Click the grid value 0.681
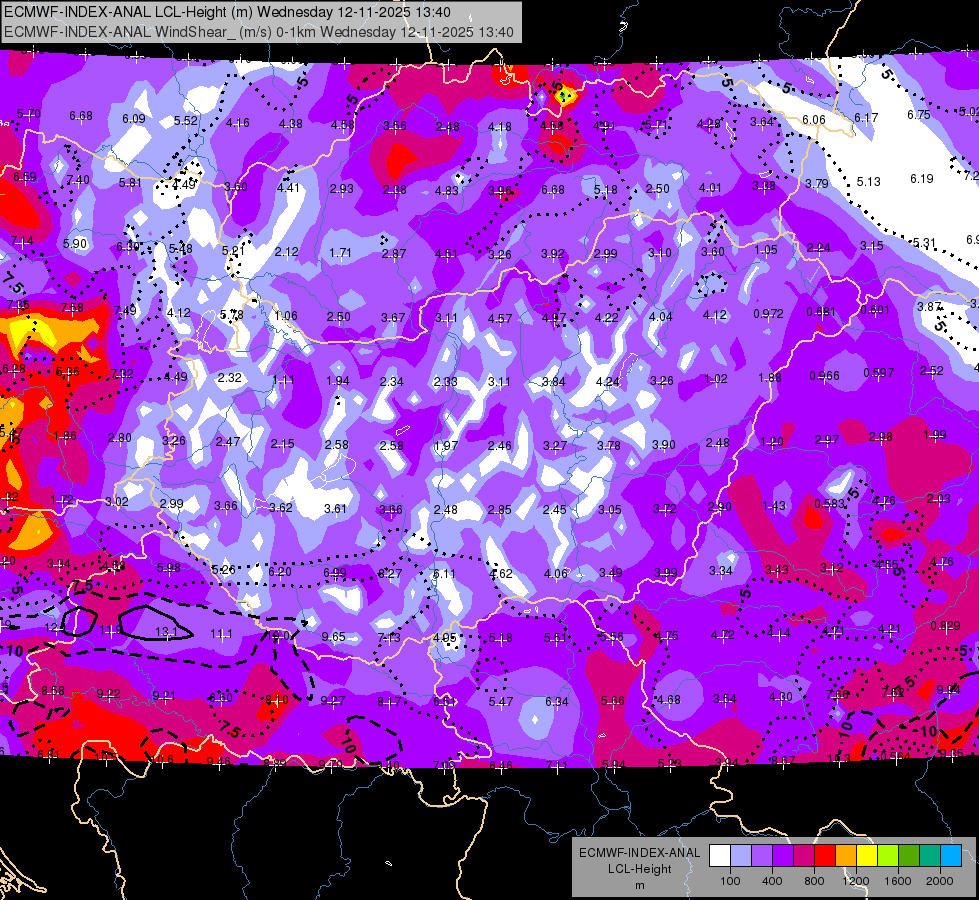This screenshot has width=979, height=900. pyautogui.click(x=821, y=312)
